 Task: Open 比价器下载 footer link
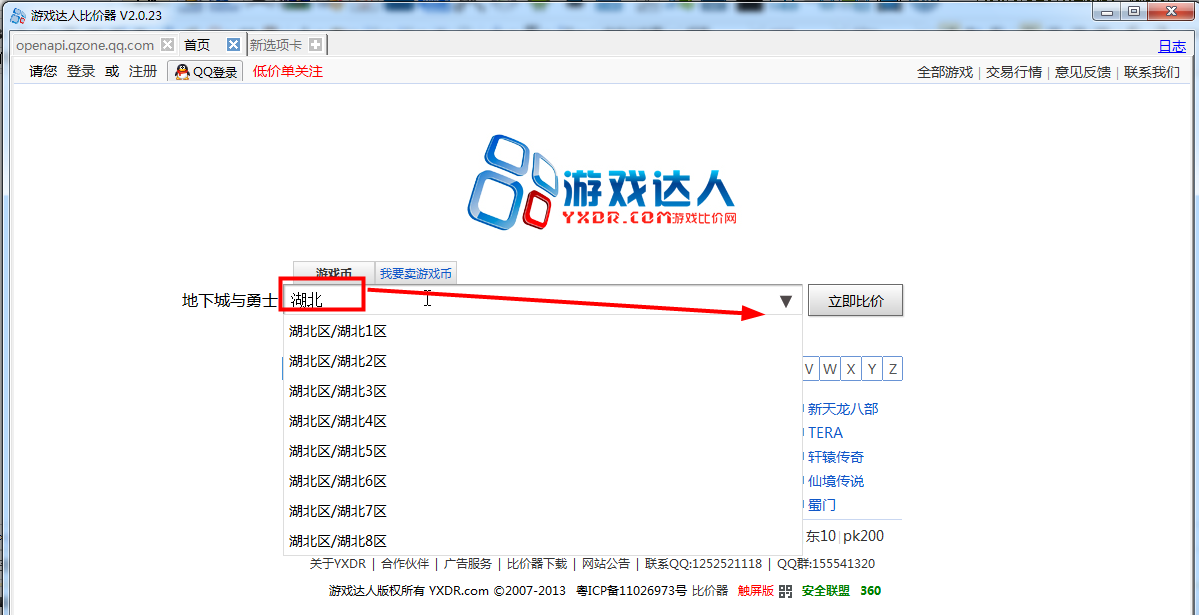pyautogui.click(x=537, y=564)
